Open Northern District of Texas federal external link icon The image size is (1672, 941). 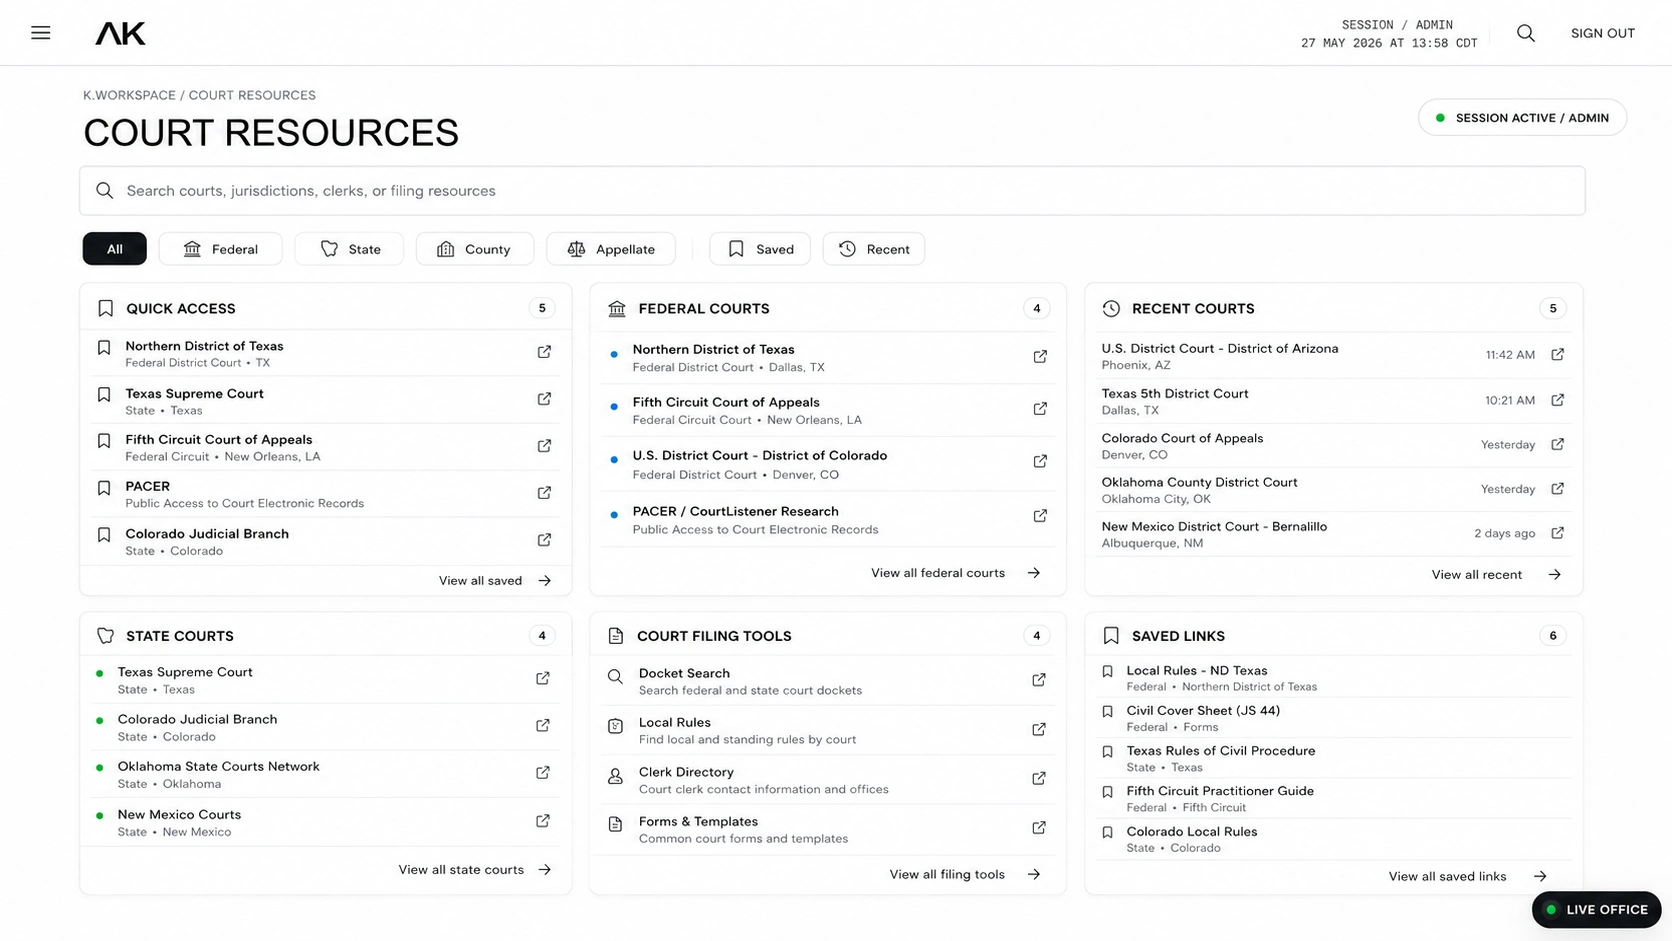click(1040, 357)
